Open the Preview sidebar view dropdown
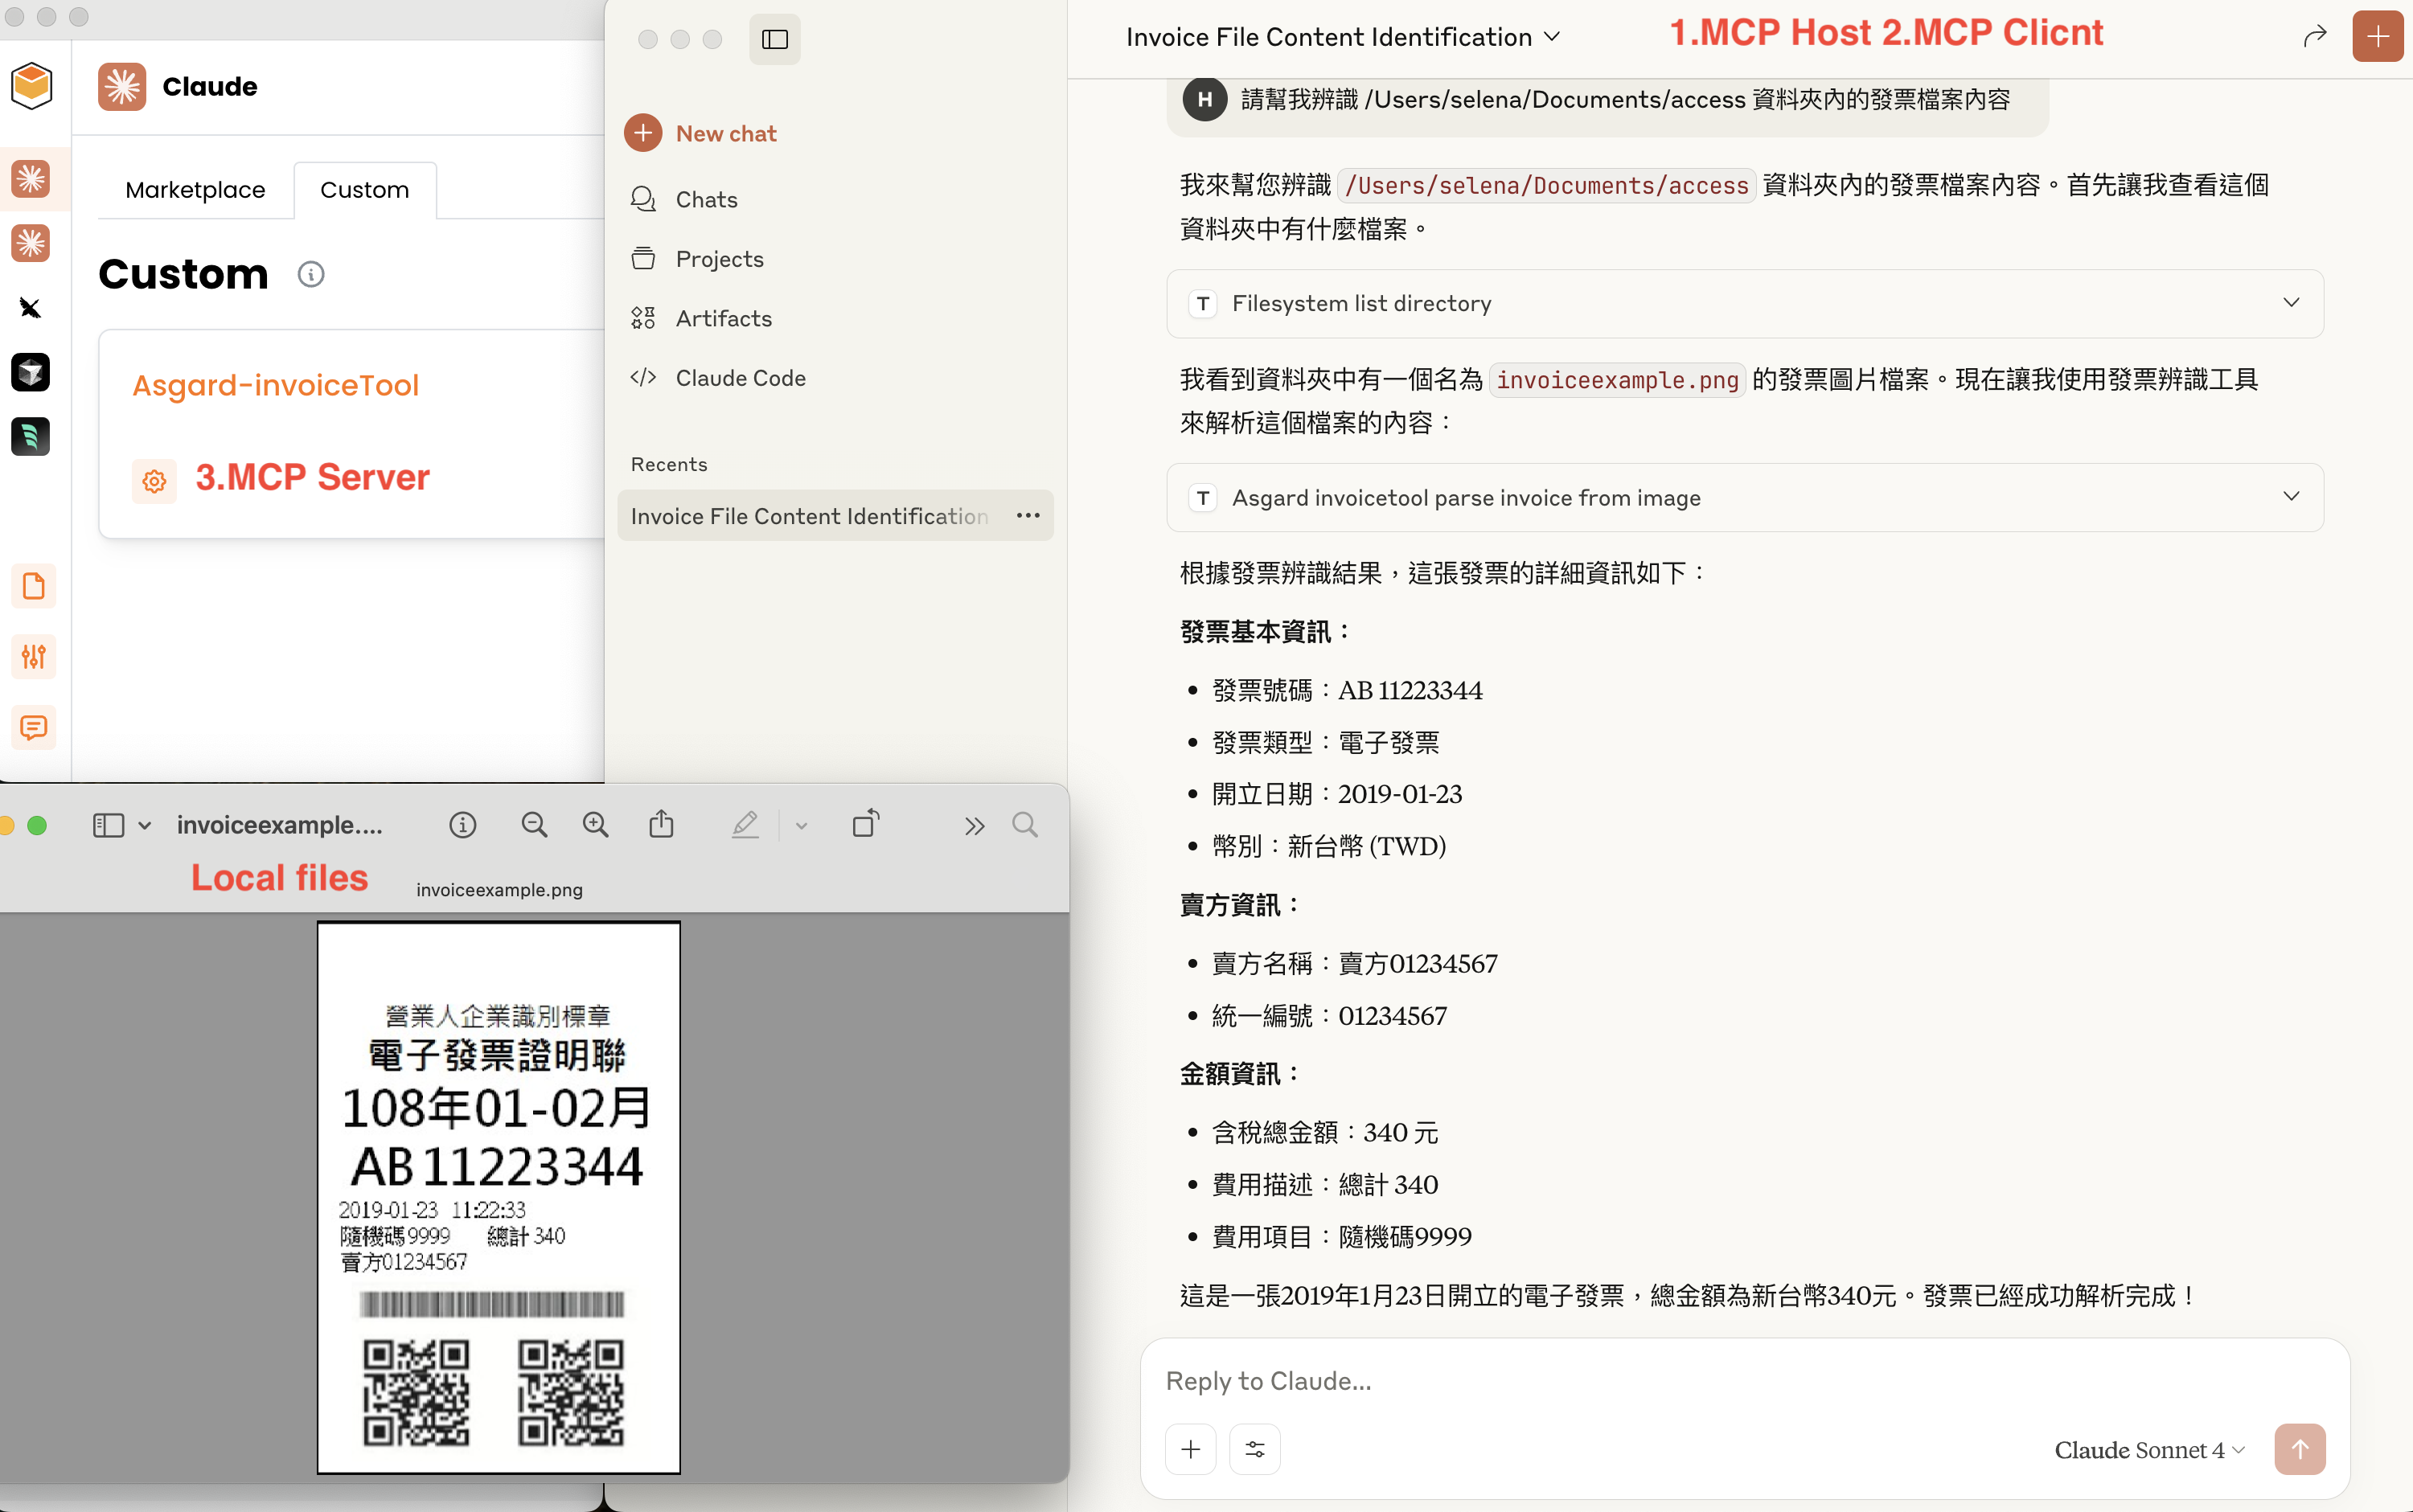Screen dimensions: 2413x1512 (144, 826)
